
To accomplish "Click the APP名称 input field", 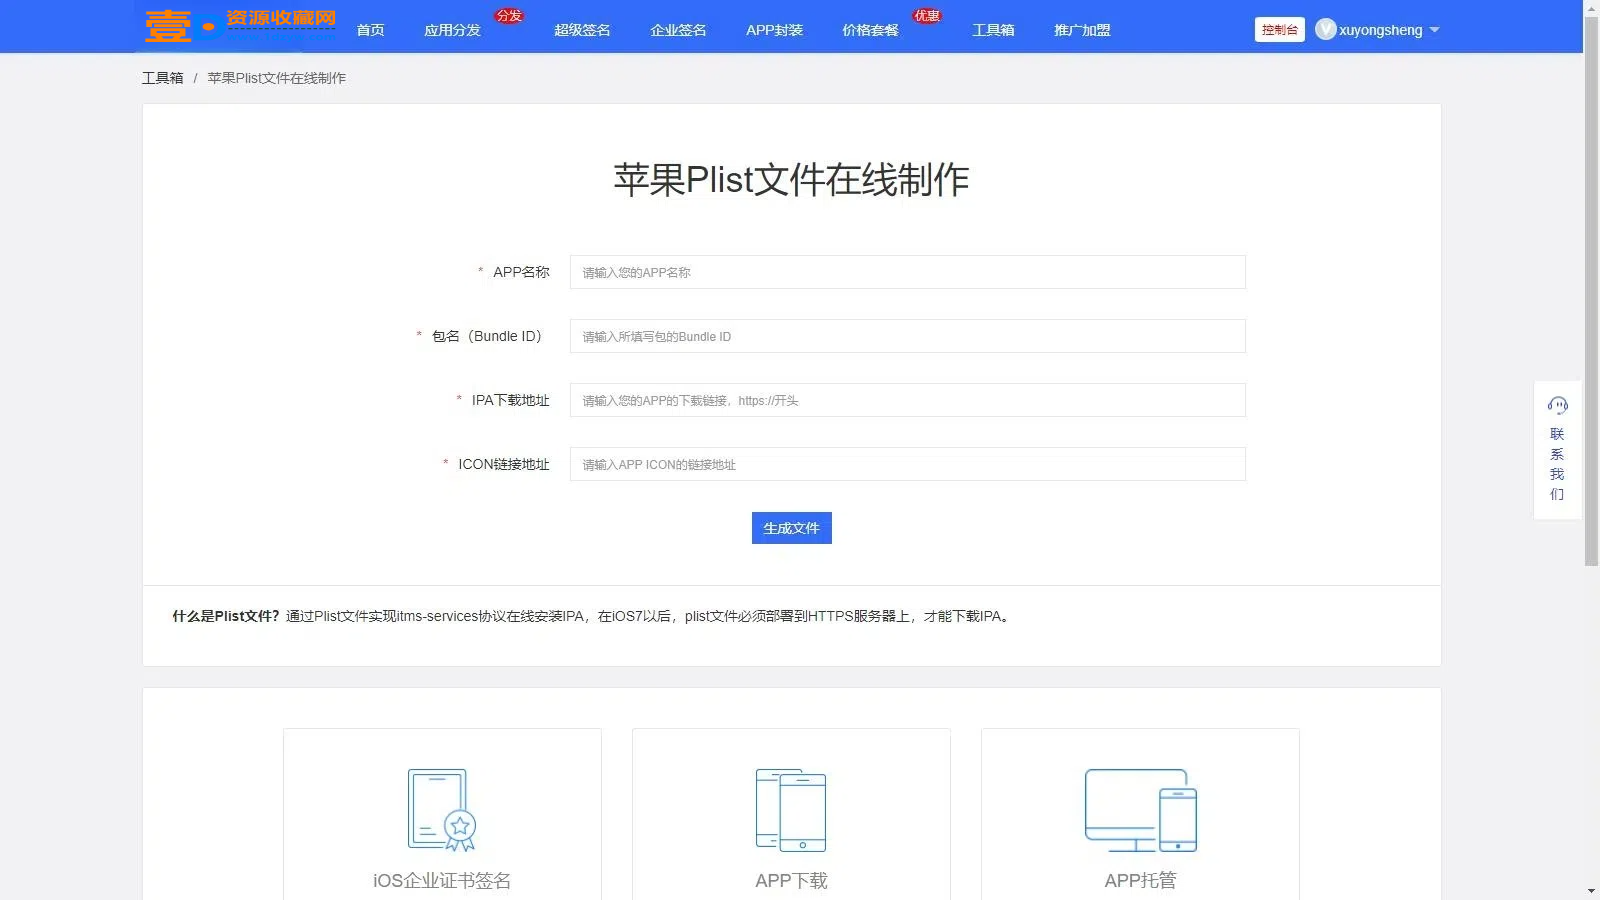I will coord(906,272).
